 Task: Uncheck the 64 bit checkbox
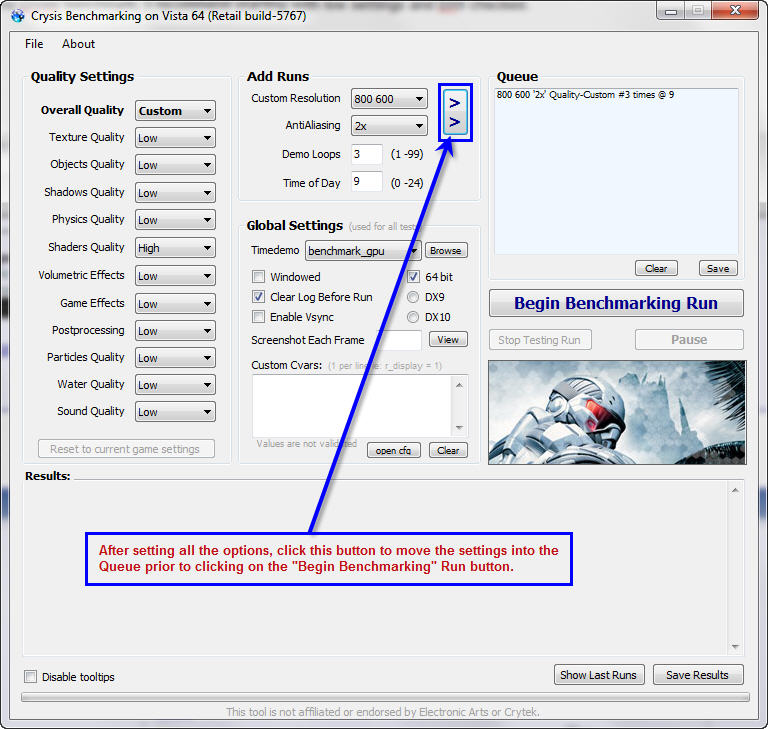(x=413, y=277)
